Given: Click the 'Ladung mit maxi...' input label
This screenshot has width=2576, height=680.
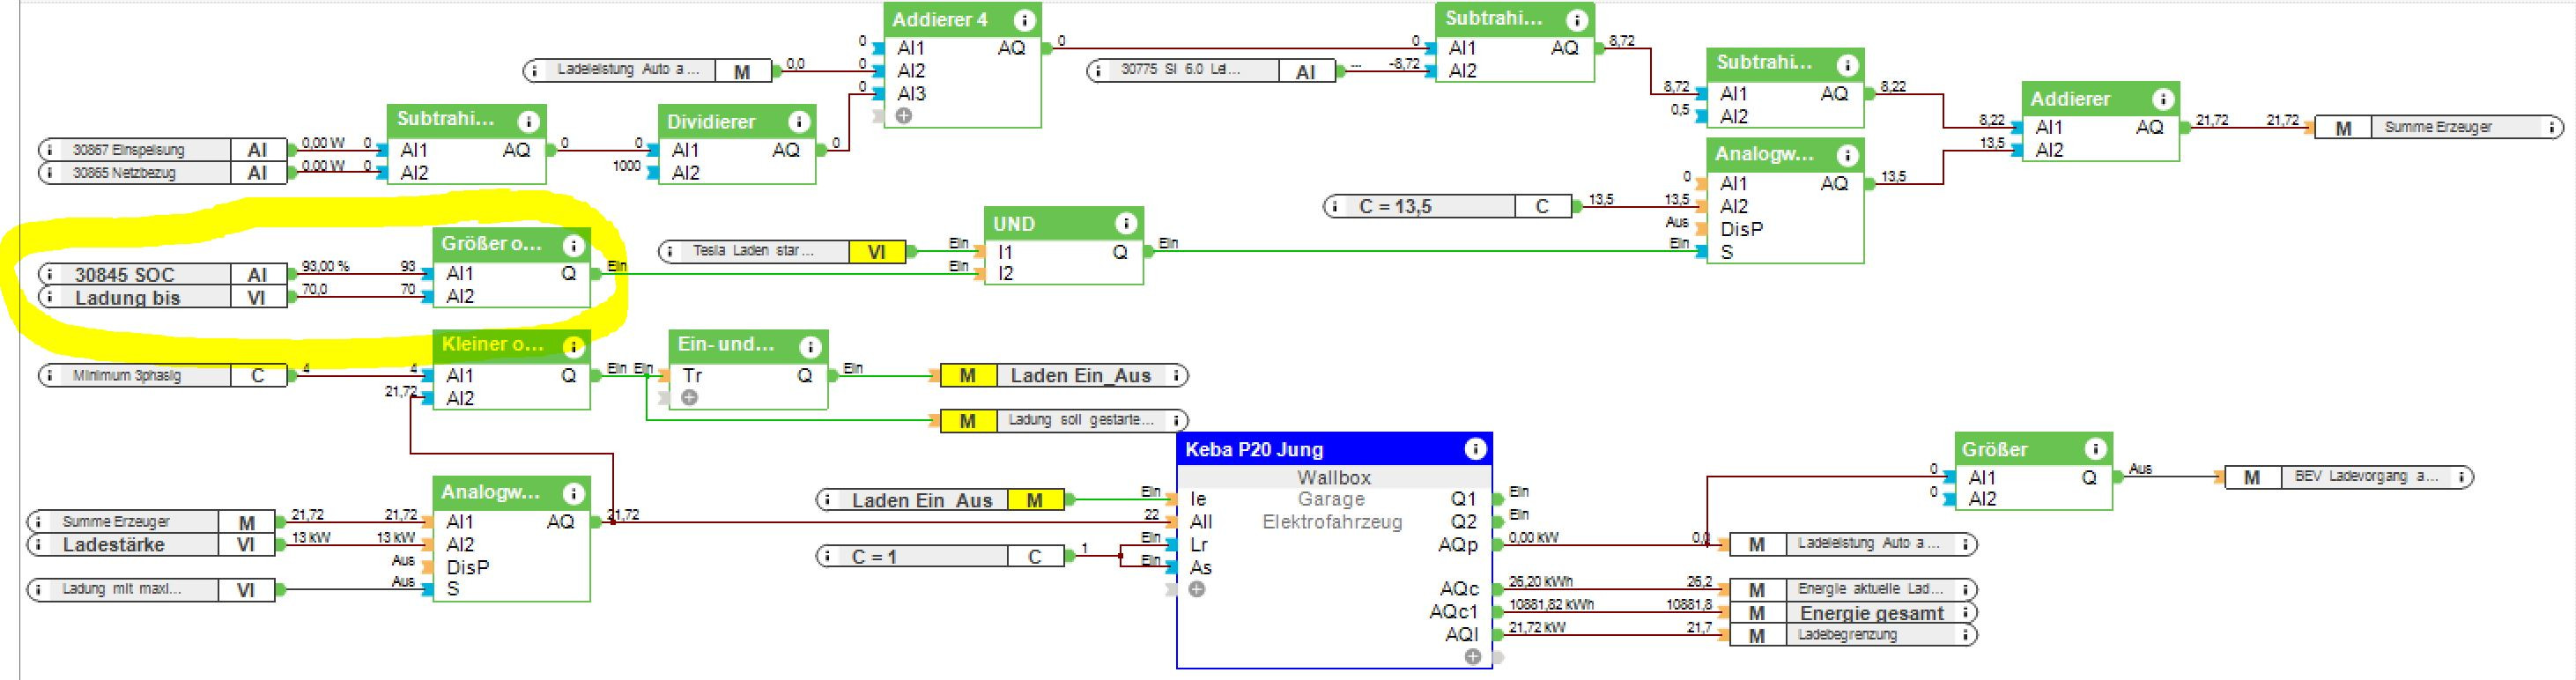Looking at the screenshot, I should point(121,589).
